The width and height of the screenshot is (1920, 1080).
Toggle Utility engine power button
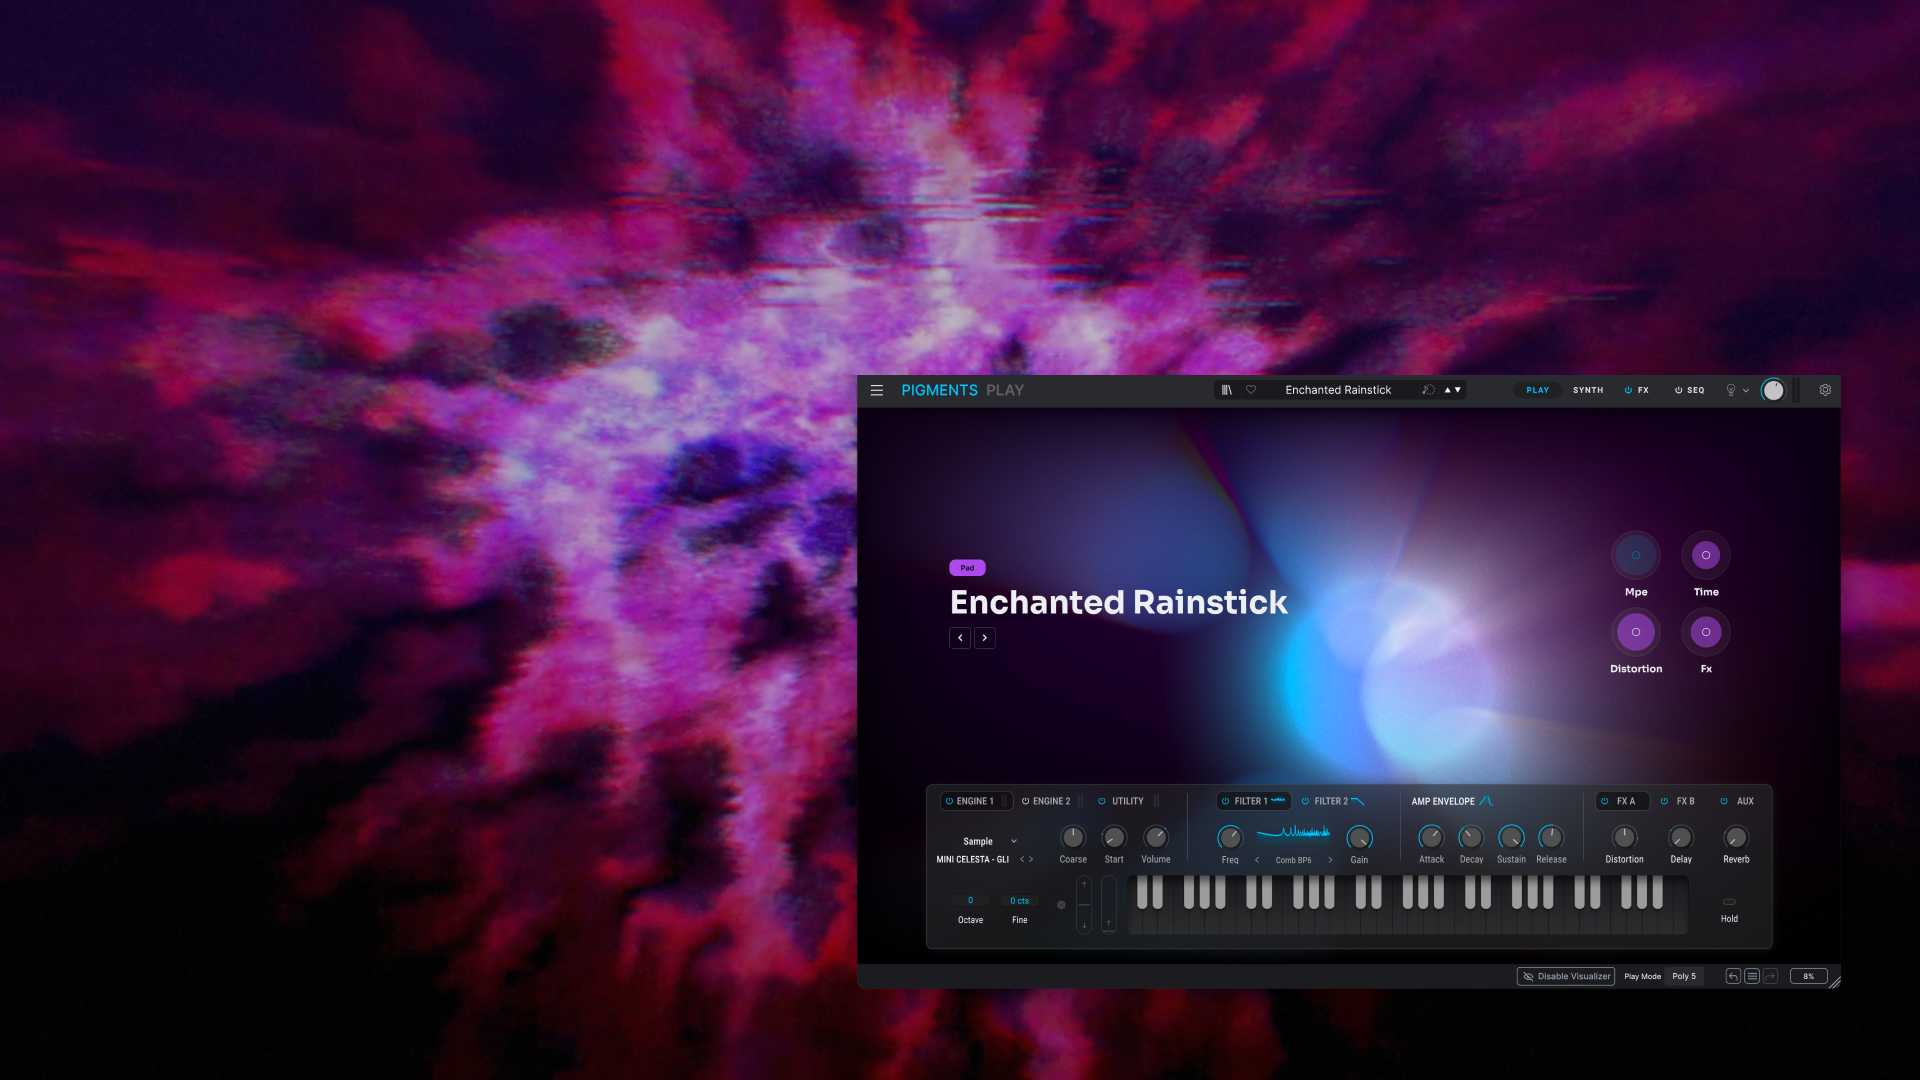click(x=1102, y=801)
